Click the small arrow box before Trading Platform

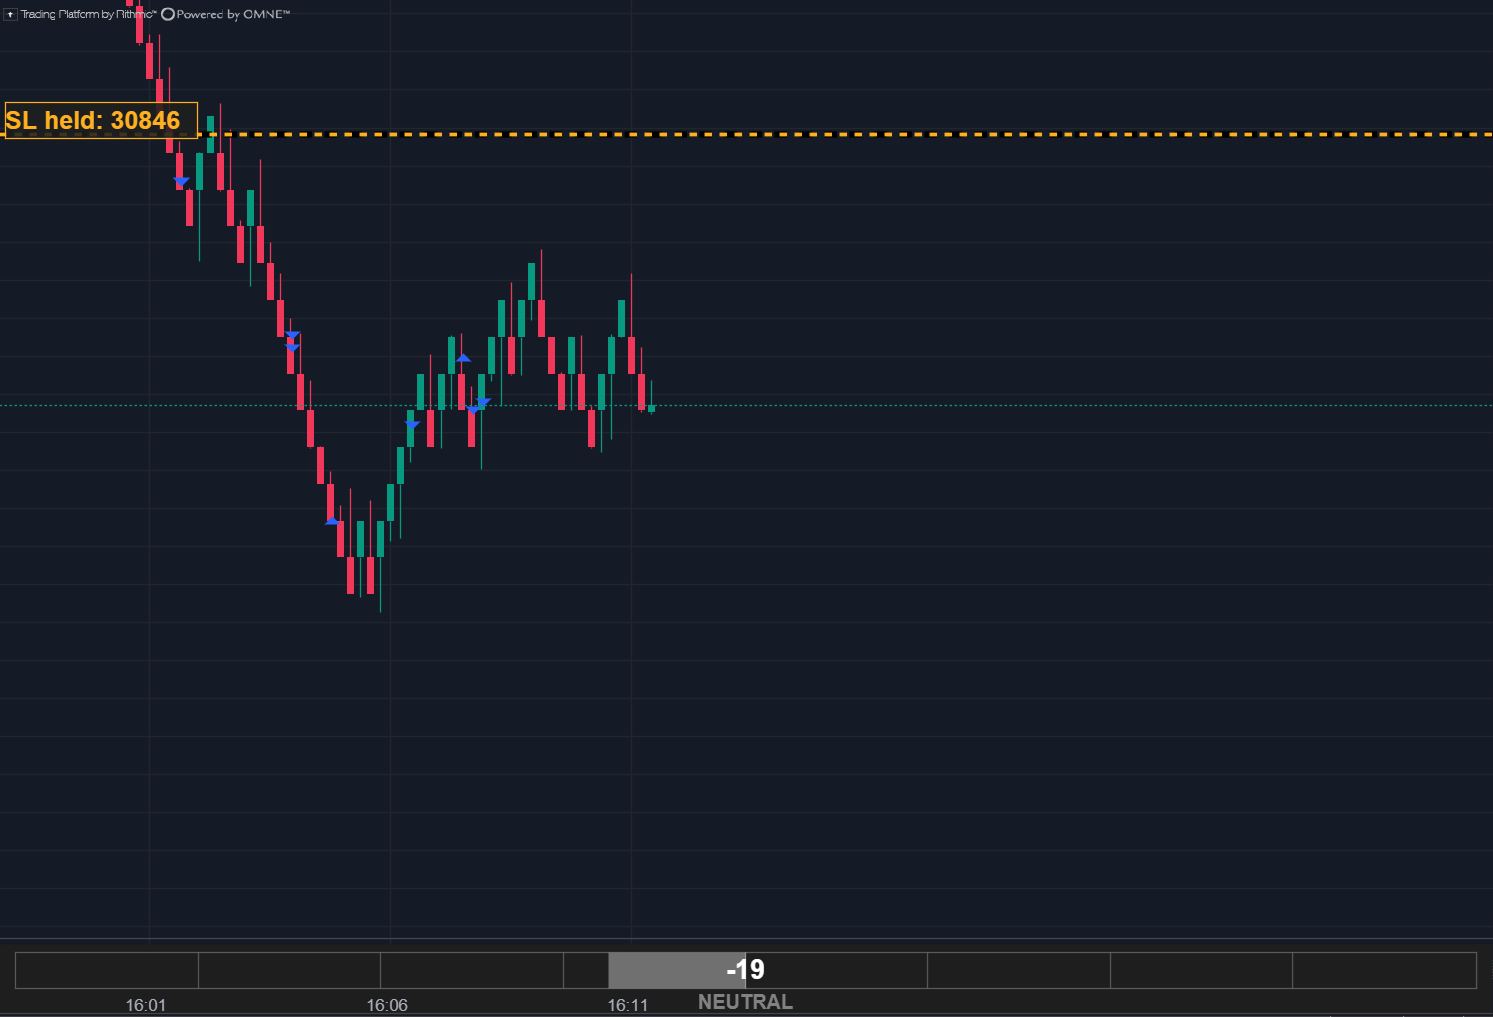(10, 14)
